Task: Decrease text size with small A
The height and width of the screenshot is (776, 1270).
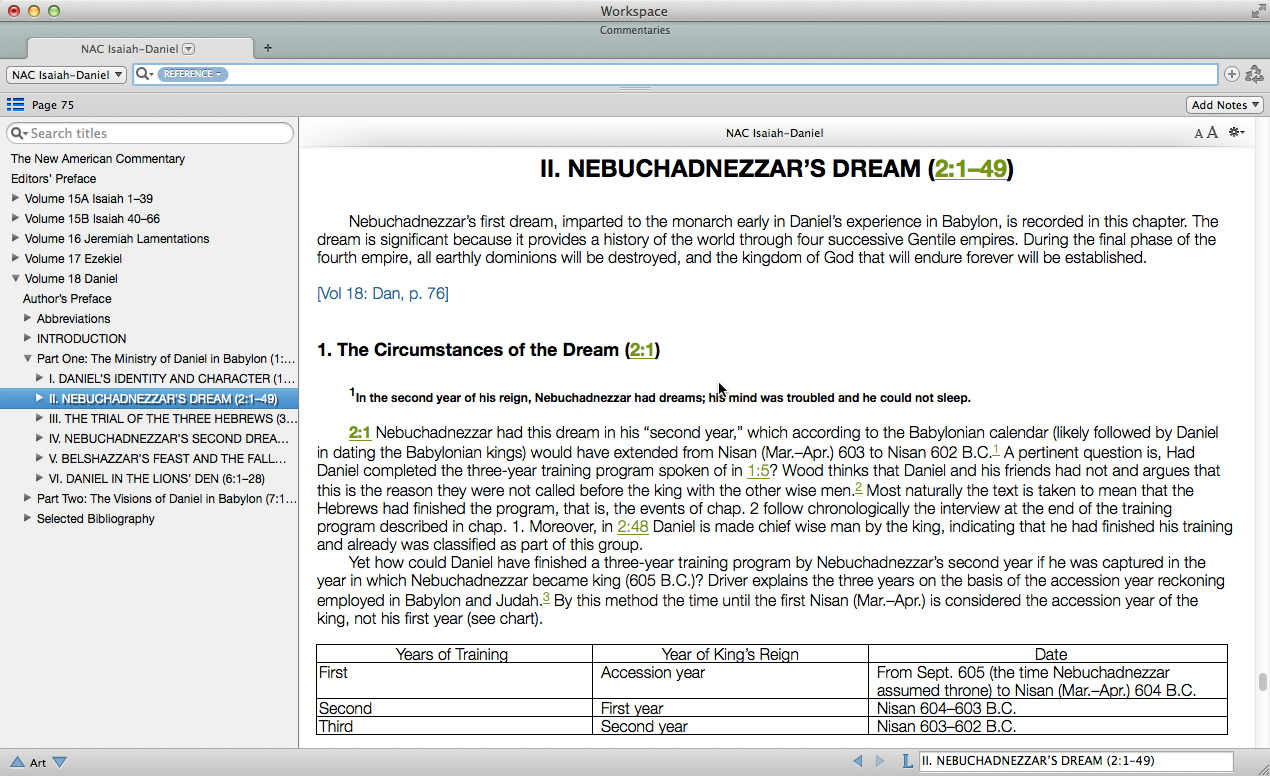Action: [x=1199, y=134]
